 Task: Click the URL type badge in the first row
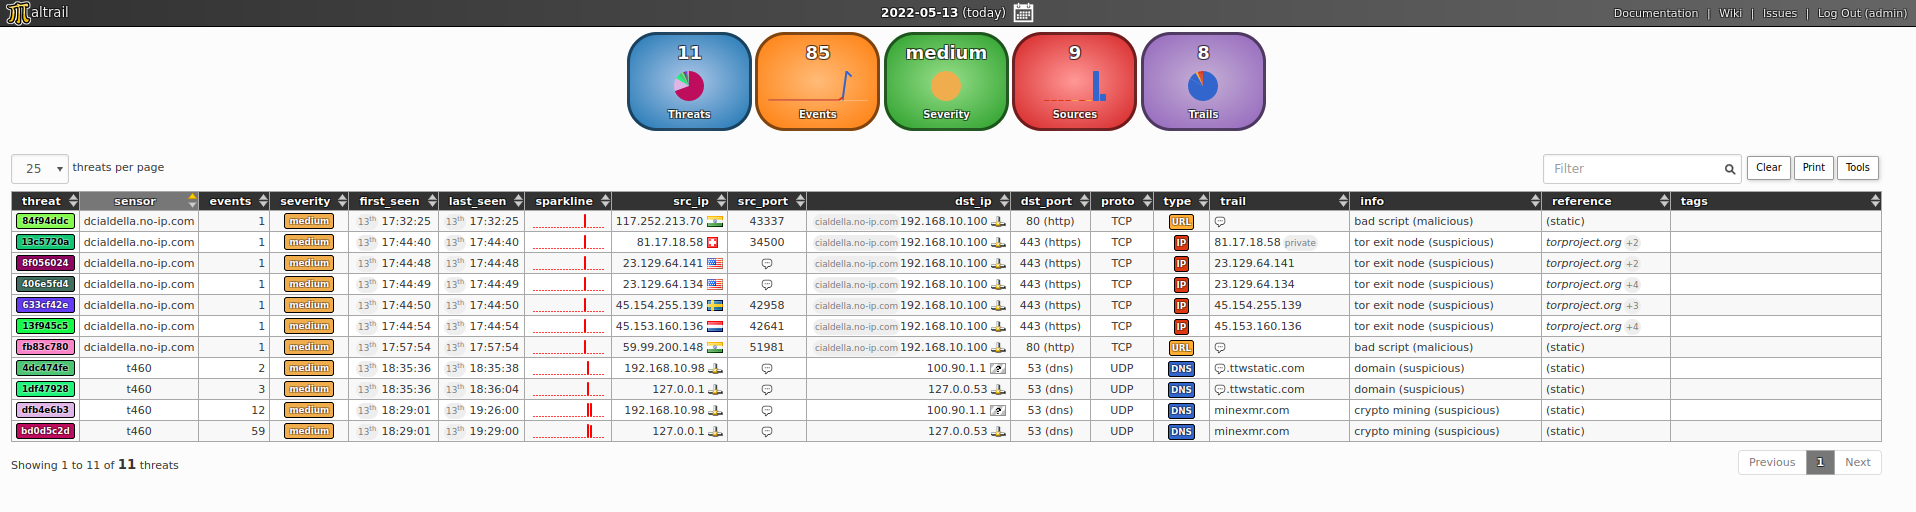1181,222
